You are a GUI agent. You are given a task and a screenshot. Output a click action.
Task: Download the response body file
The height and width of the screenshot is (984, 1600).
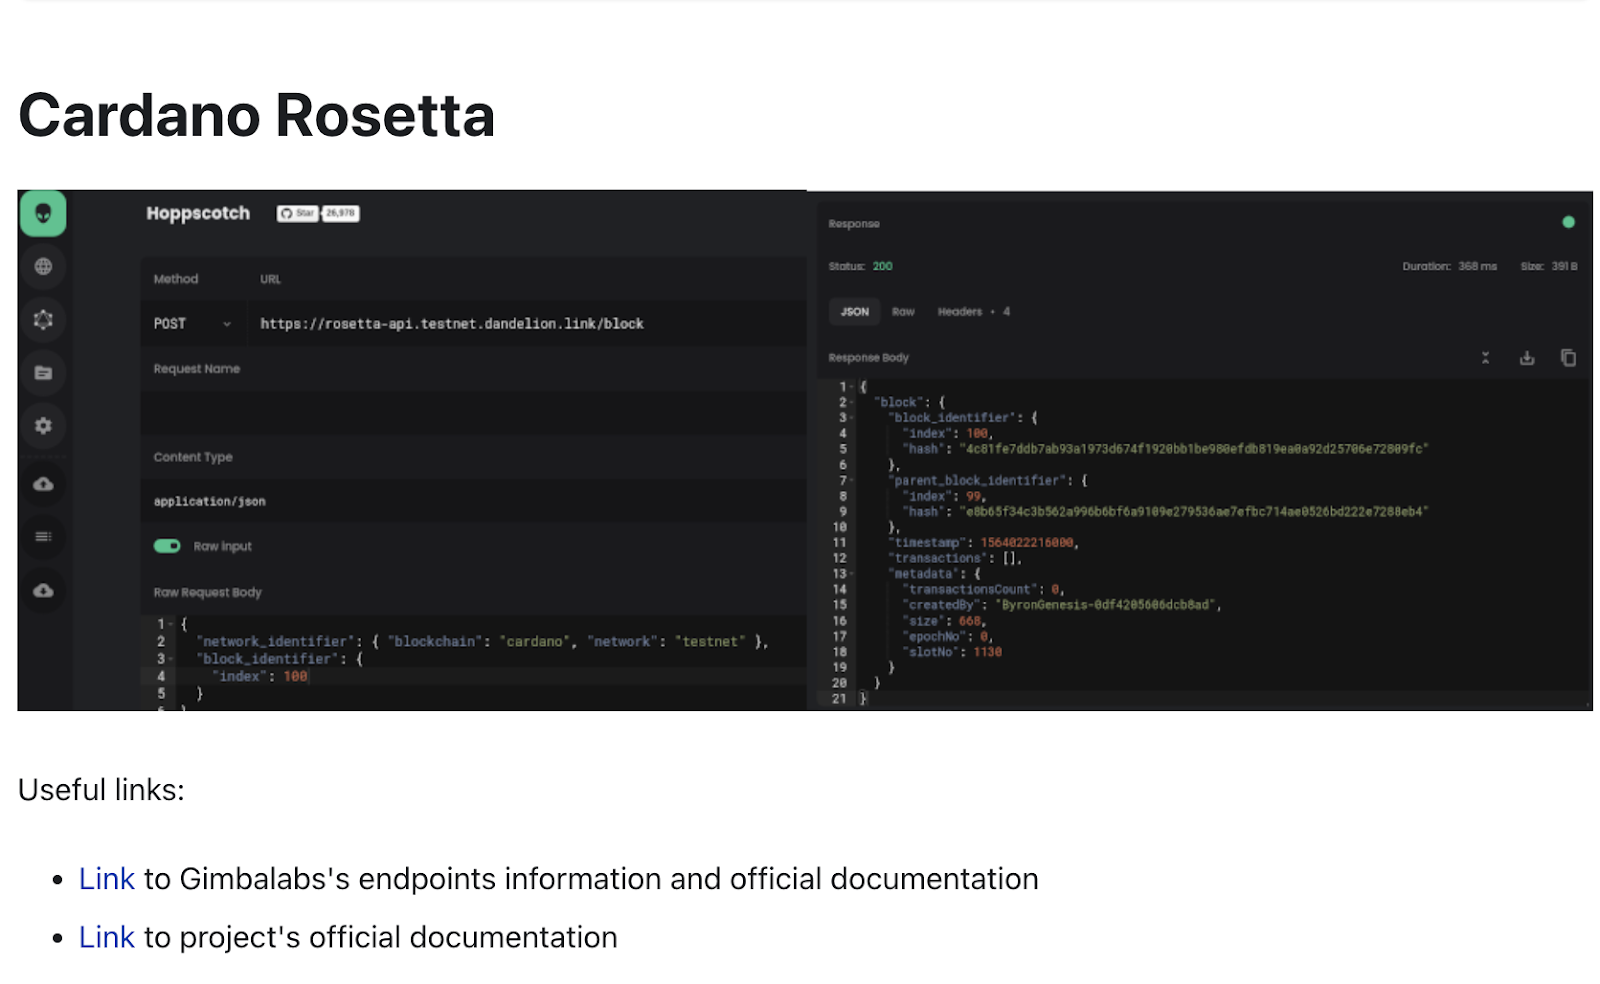tap(1527, 358)
